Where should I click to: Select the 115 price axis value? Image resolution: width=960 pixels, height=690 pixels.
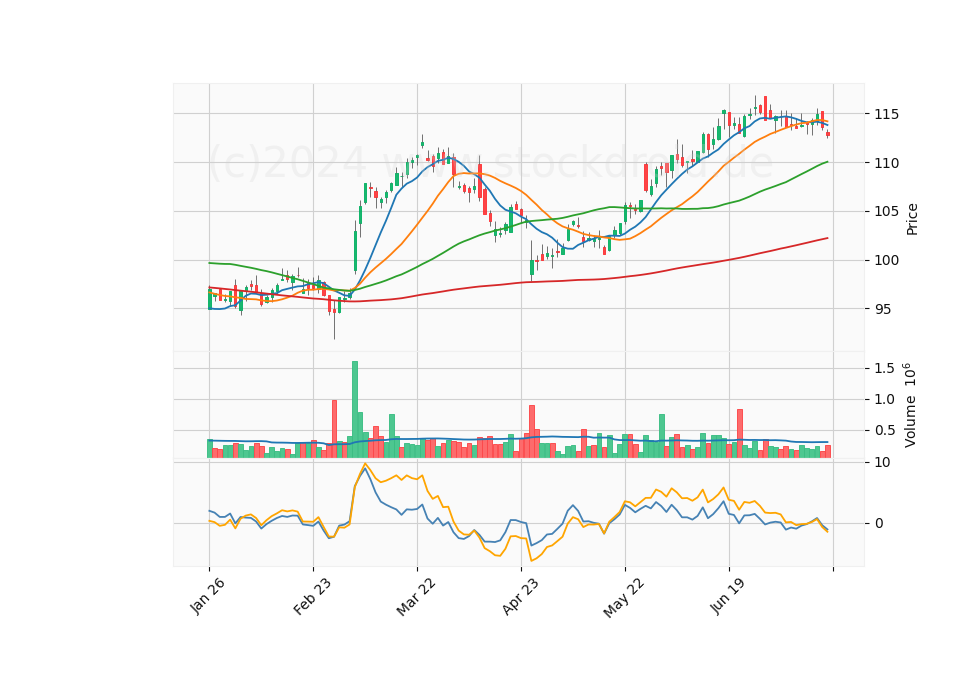click(887, 114)
